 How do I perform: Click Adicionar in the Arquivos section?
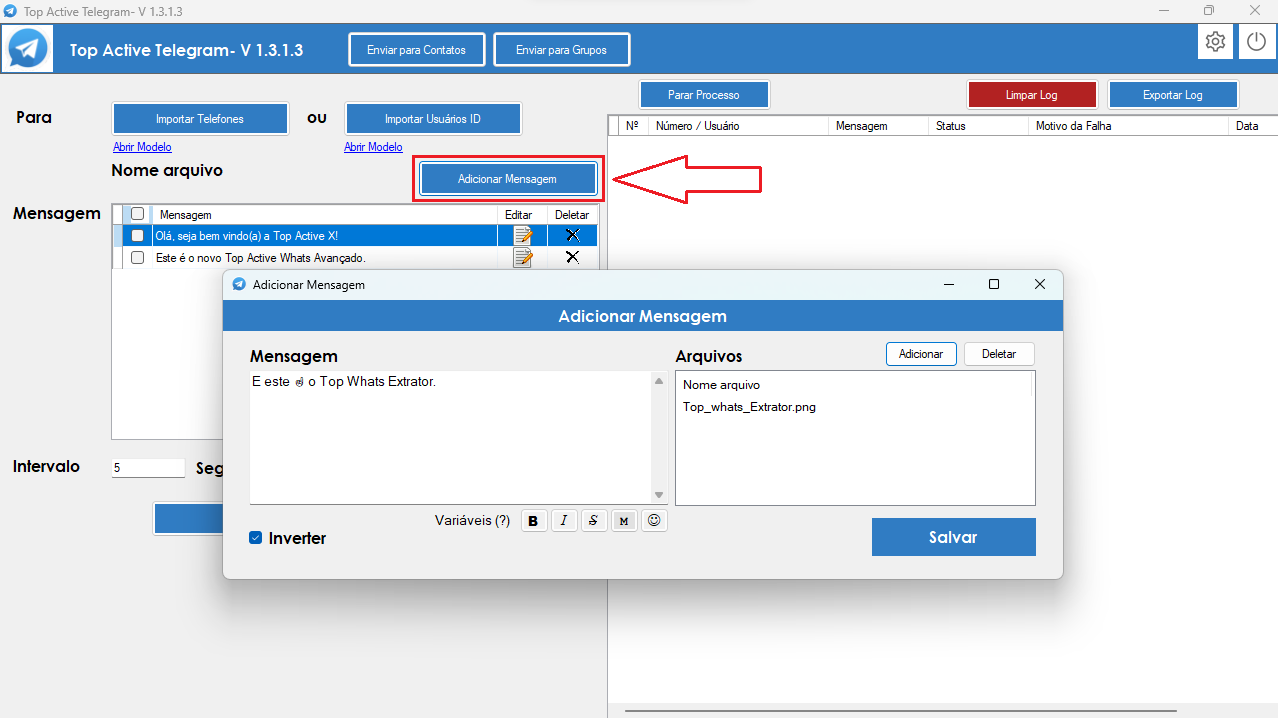(x=921, y=354)
